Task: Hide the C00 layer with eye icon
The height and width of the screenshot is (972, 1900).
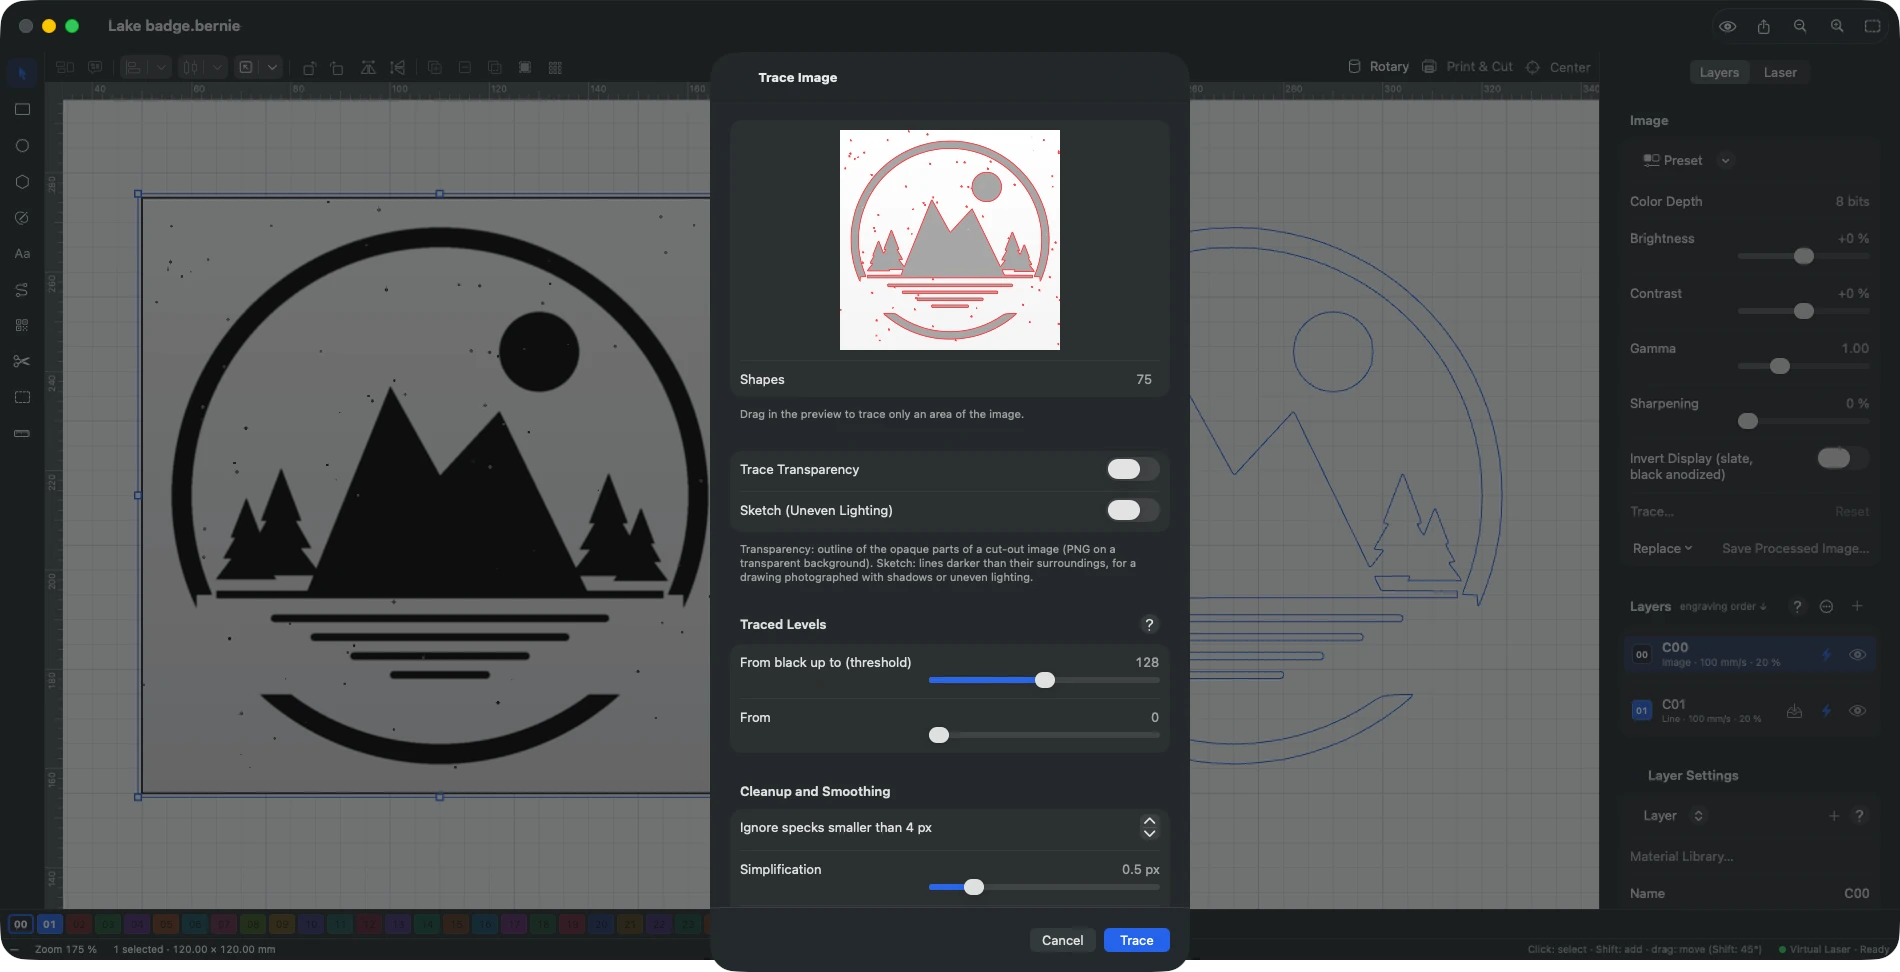Action: point(1857,655)
